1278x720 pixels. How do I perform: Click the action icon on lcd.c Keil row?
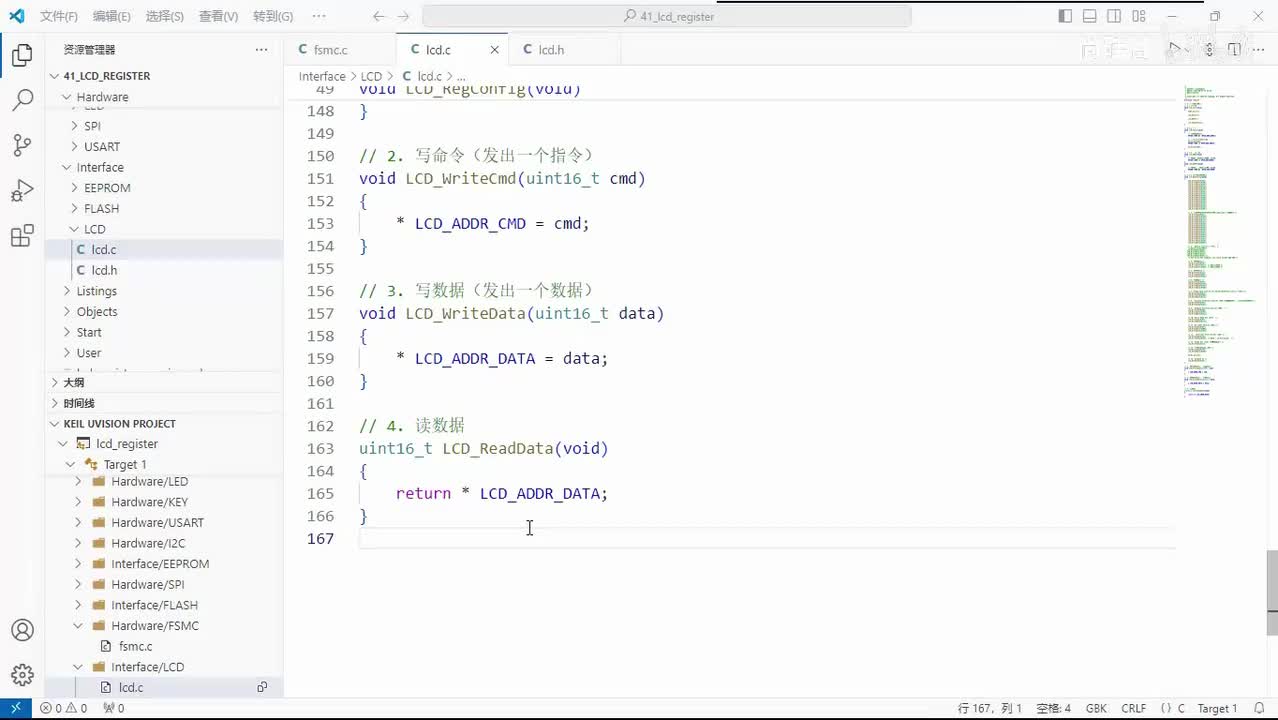pos(262,687)
